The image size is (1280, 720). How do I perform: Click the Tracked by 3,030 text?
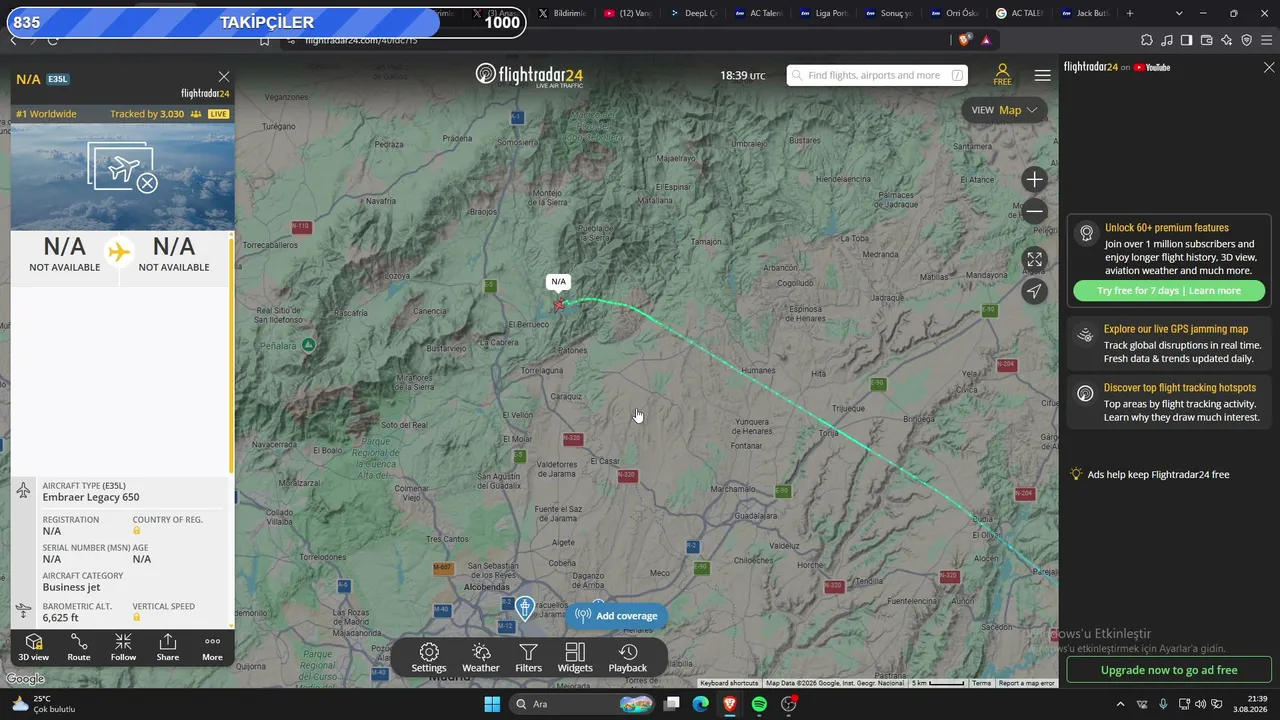coord(147,114)
